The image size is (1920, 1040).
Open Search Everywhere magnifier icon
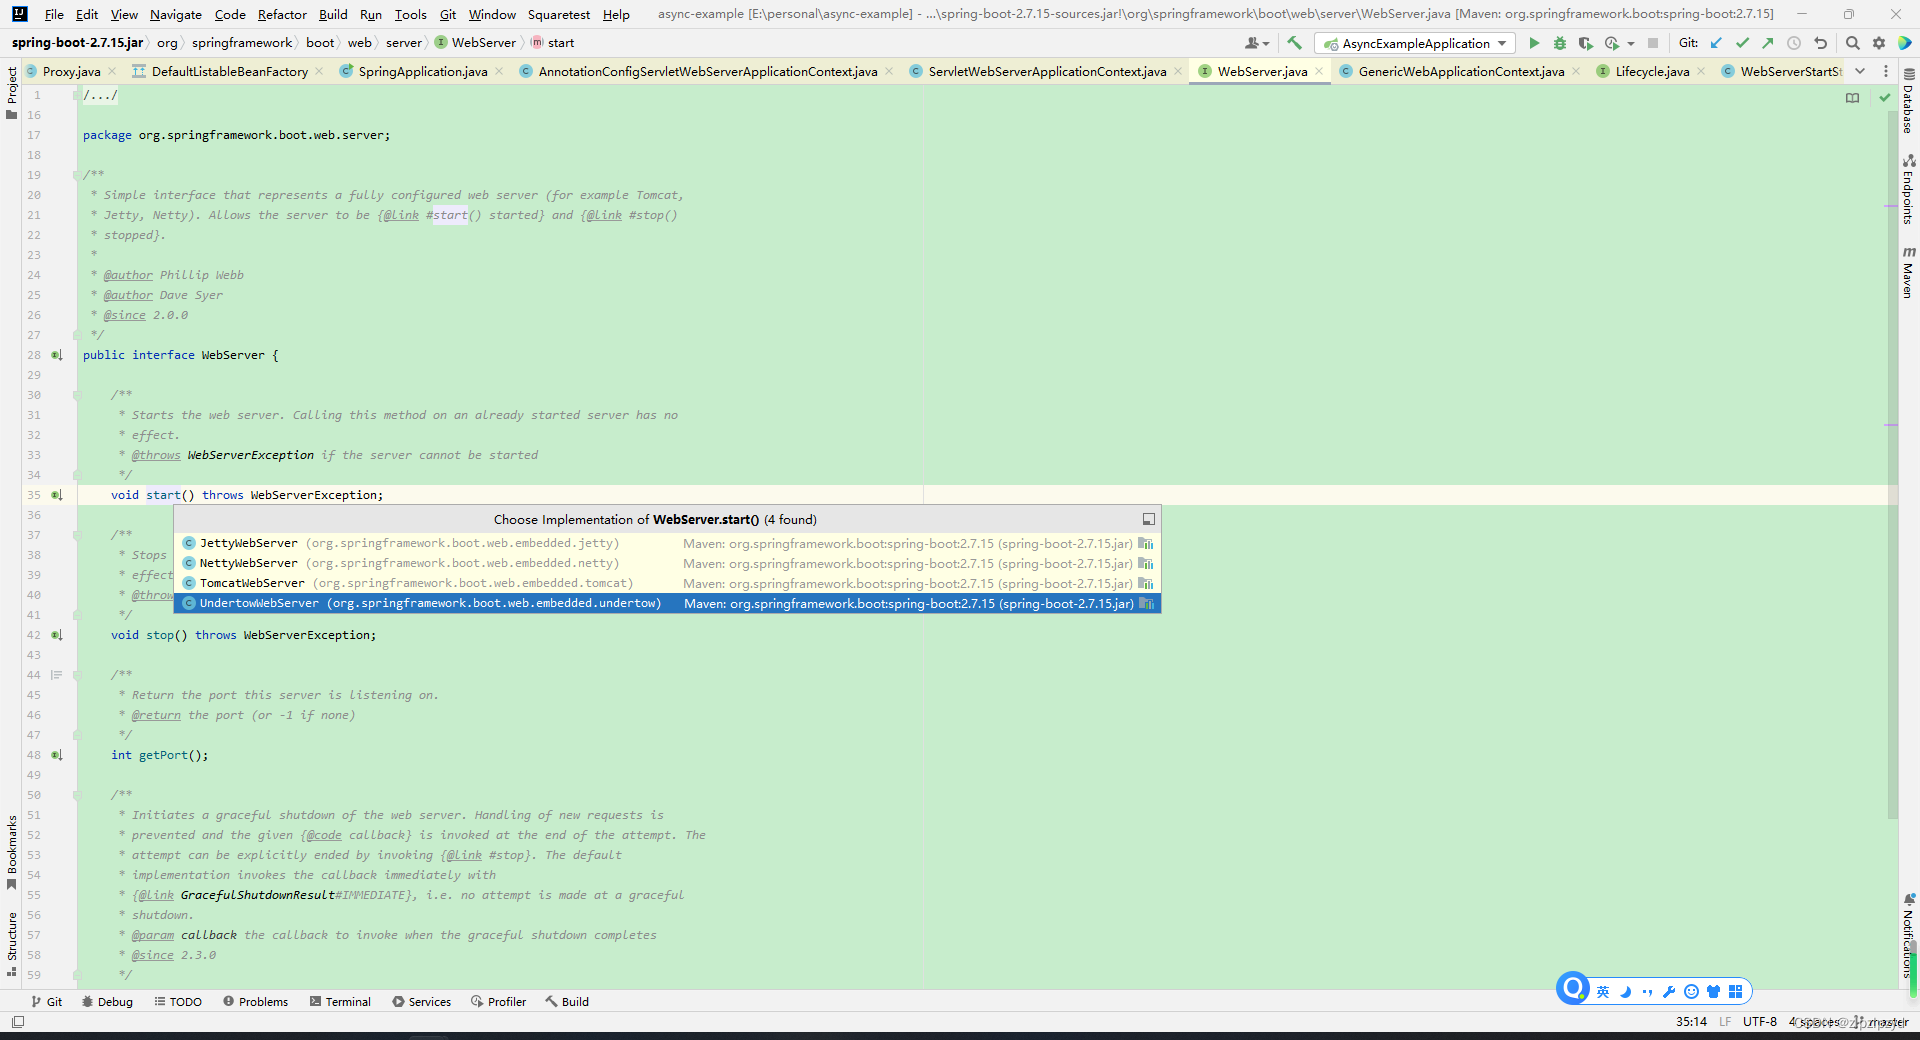point(1853,43)
